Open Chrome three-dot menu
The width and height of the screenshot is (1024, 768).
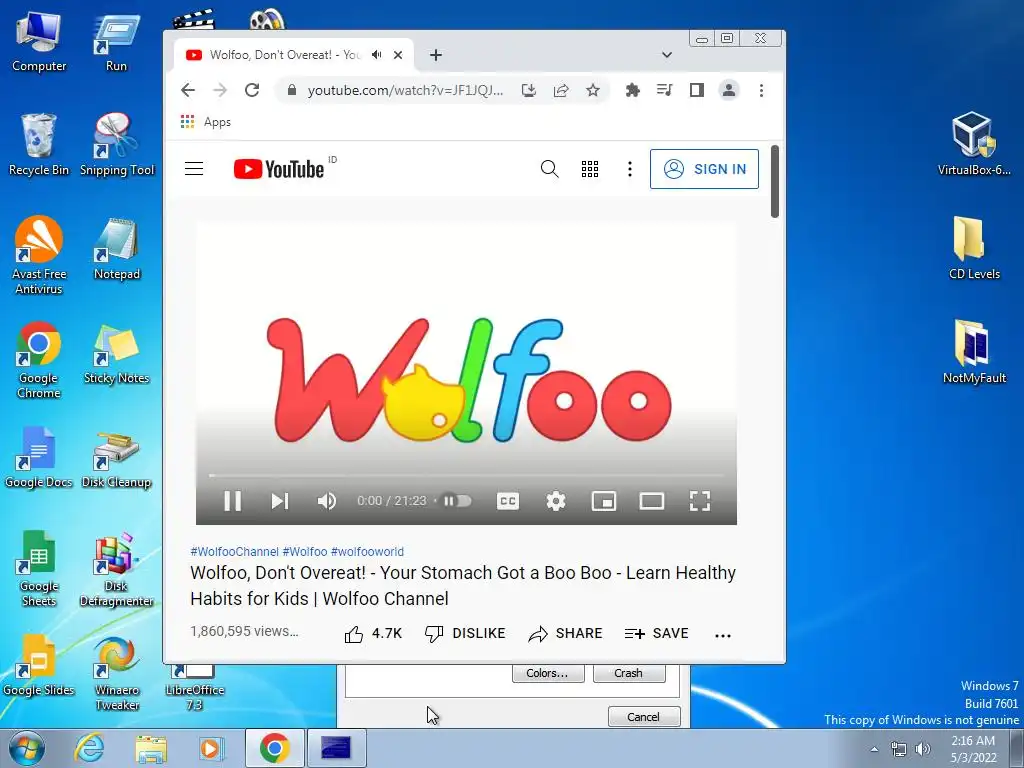pyautogui.click(x=761, y=90)
